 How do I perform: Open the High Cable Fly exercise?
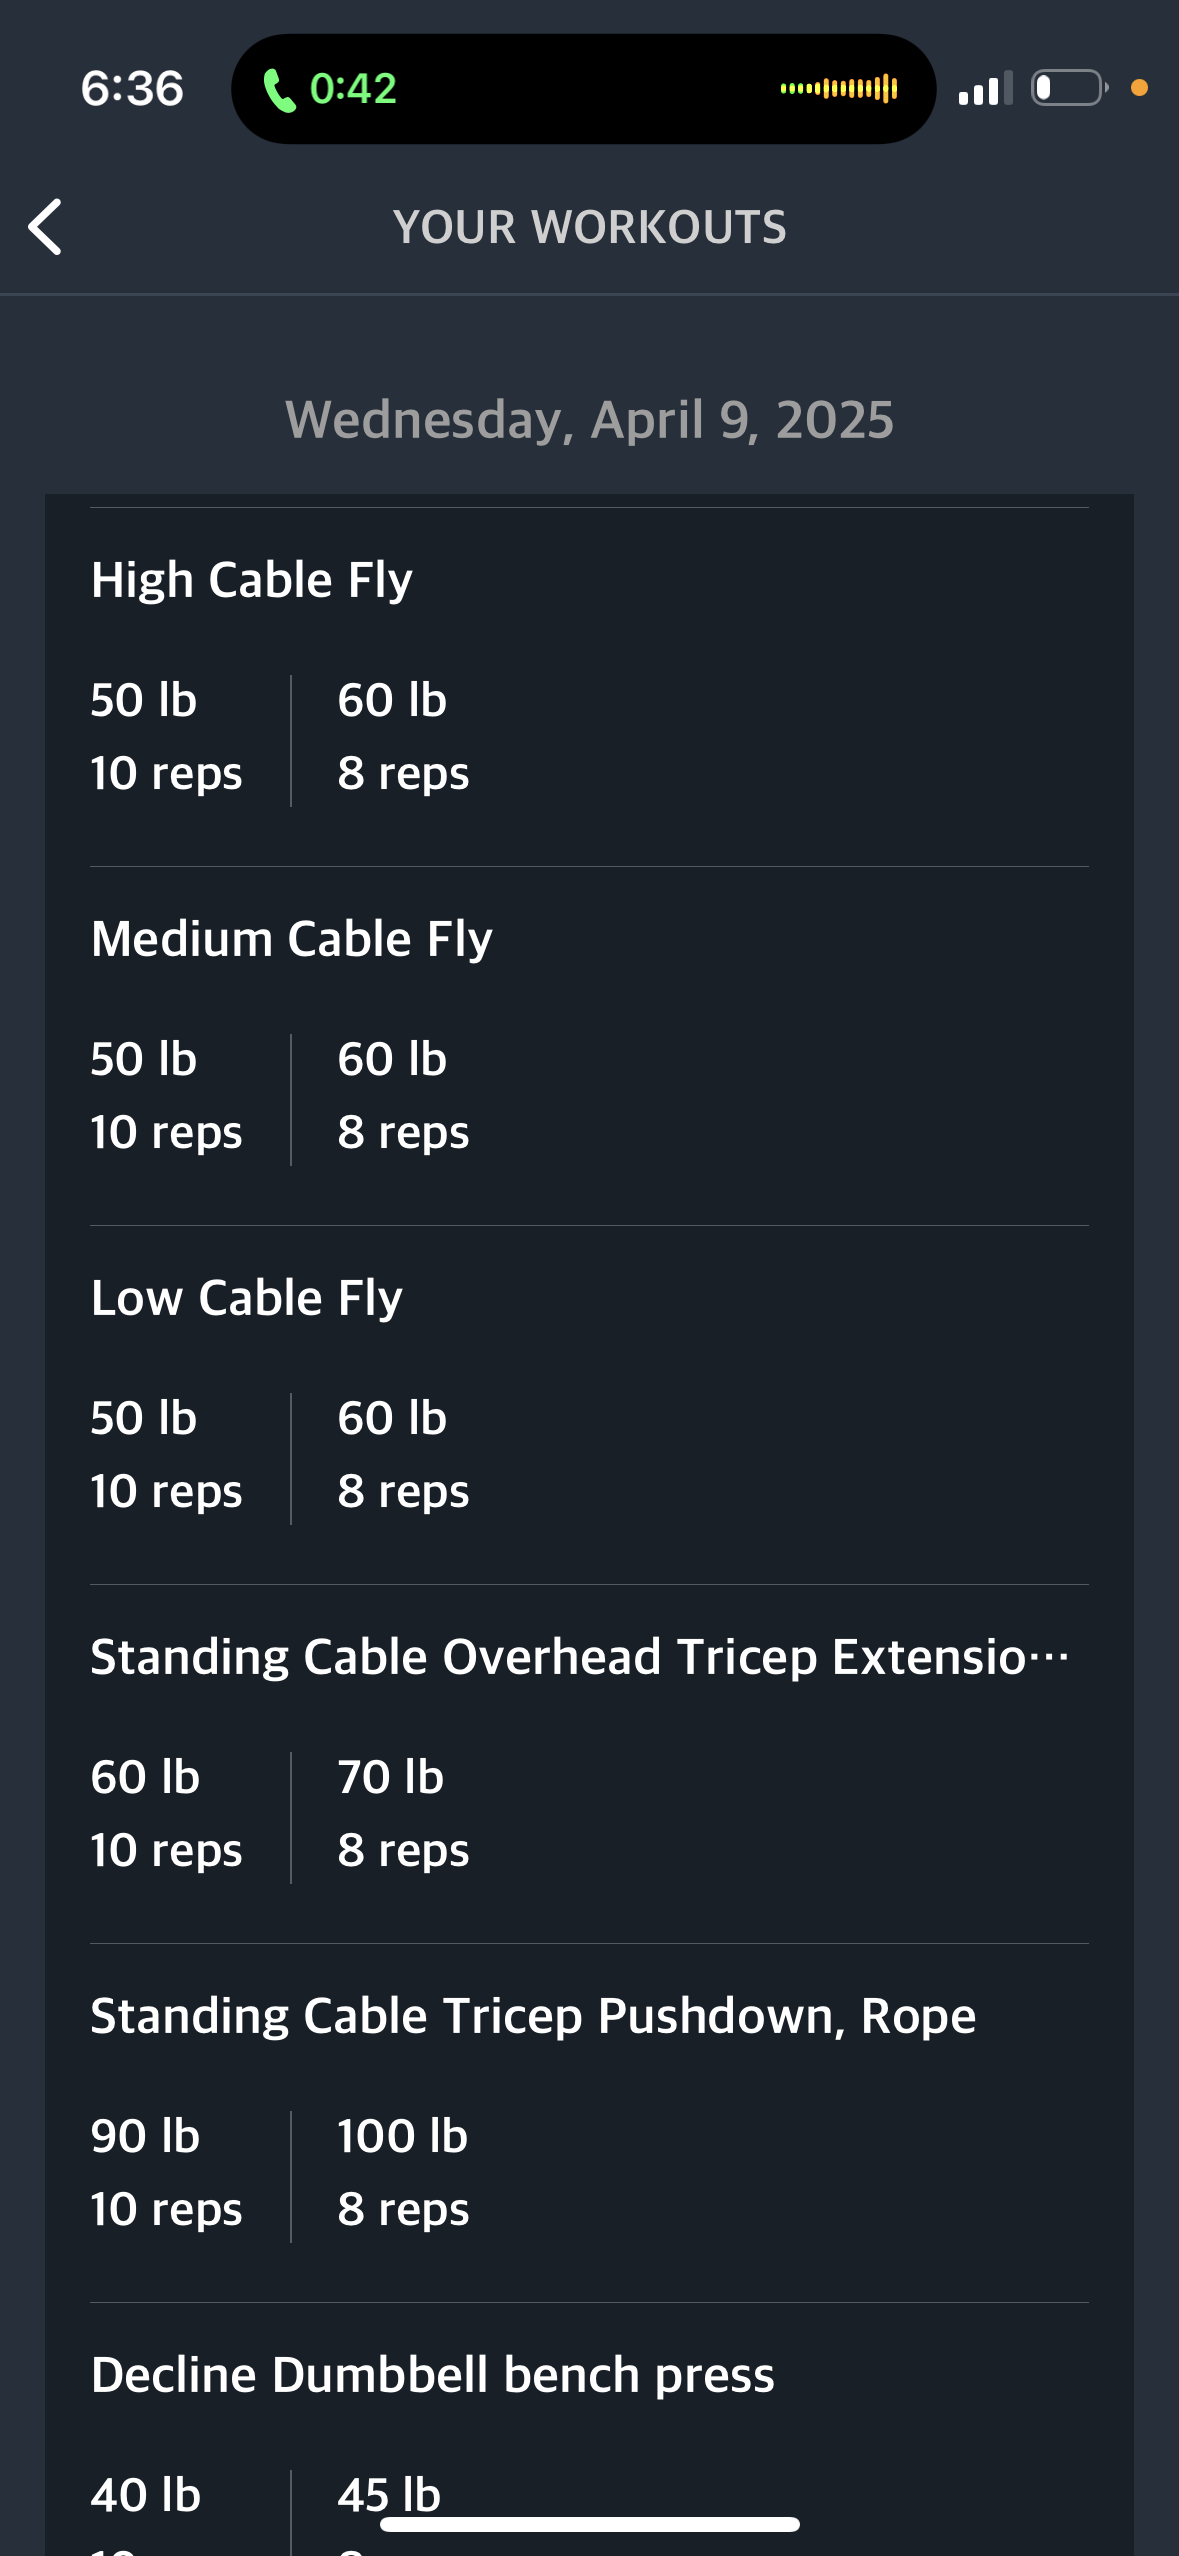point(252,580)
